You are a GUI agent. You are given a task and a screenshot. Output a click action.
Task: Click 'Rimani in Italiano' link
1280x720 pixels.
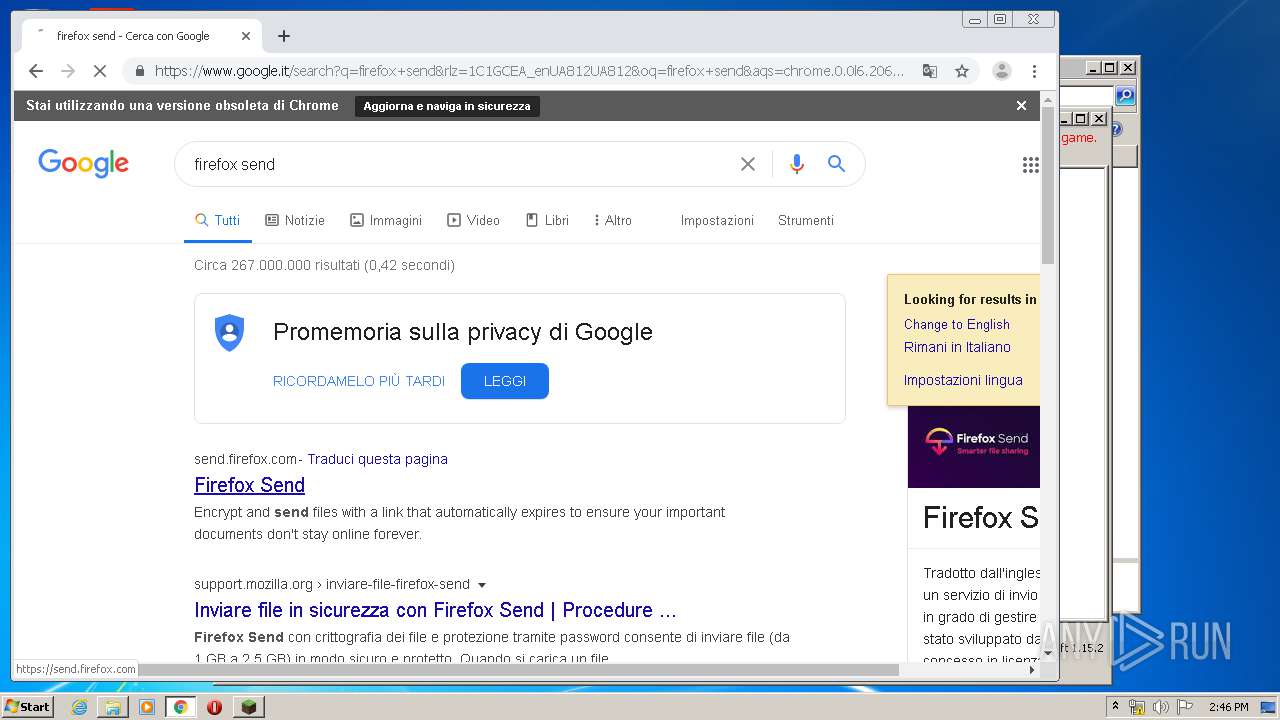tap(957, 347)
